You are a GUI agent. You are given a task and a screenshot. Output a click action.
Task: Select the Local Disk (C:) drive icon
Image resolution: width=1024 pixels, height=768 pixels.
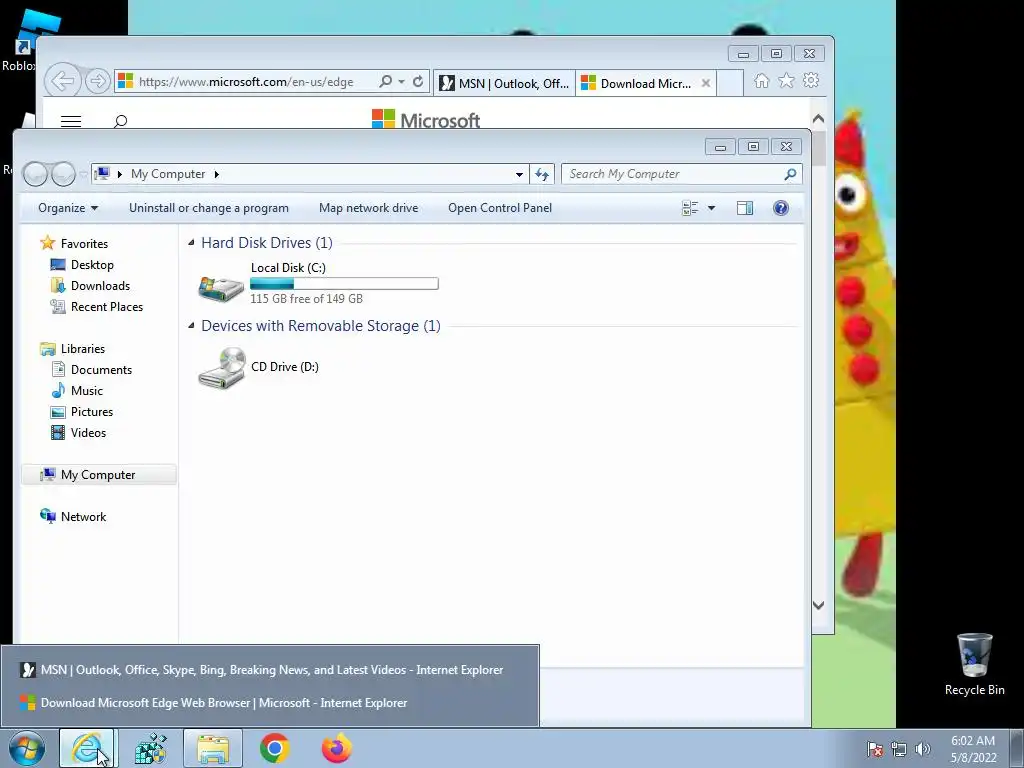[221, 287]
